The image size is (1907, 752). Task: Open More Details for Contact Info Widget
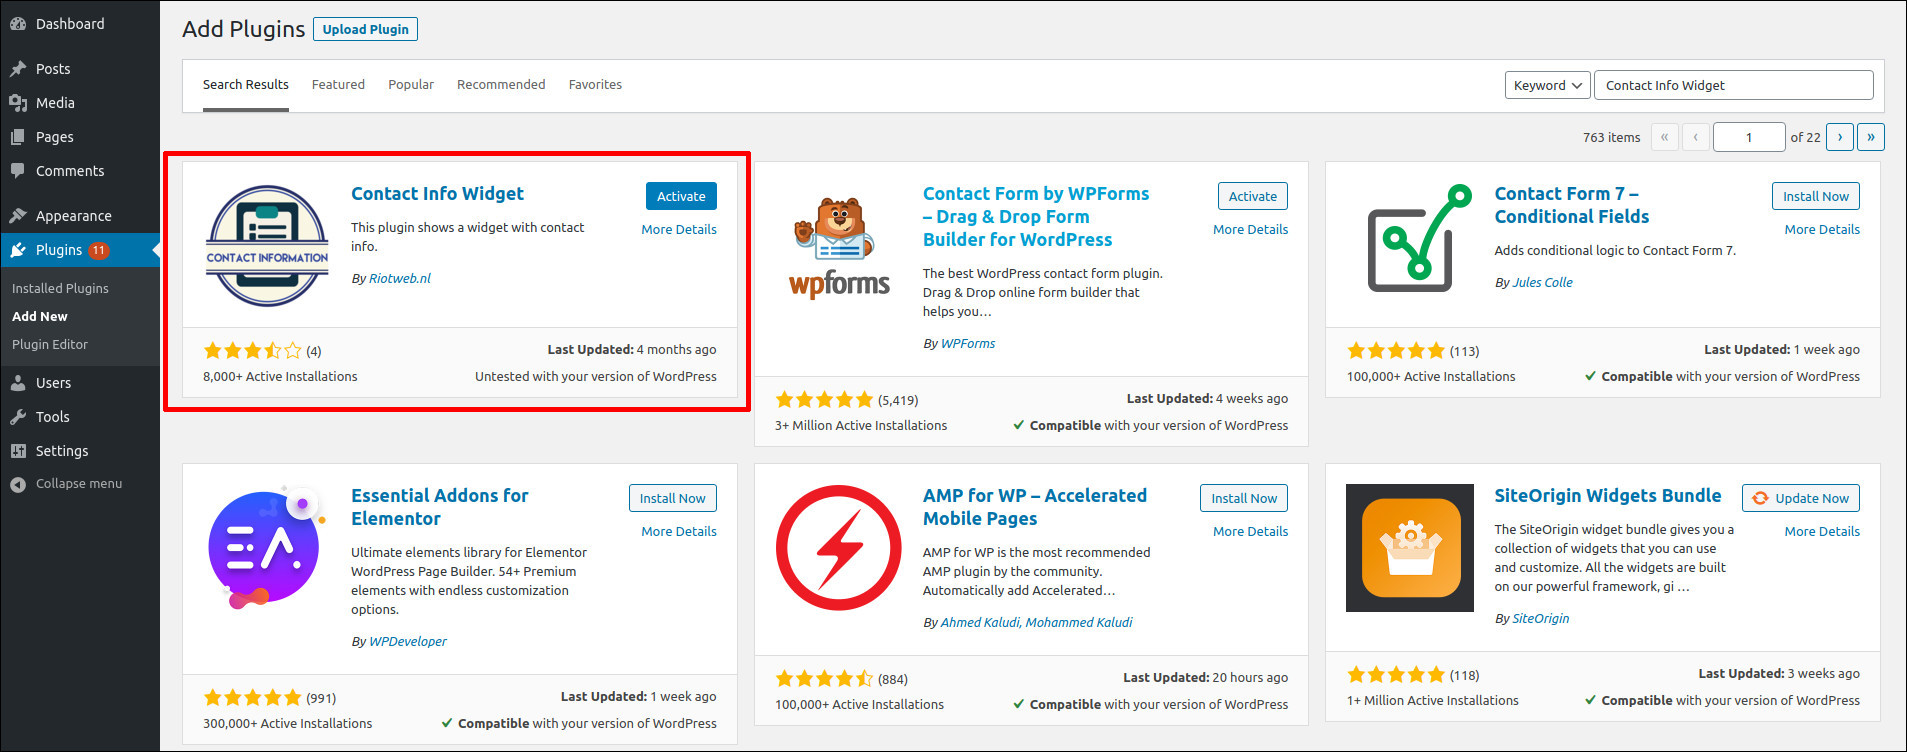pyautogui.click(x=679, y=229)
